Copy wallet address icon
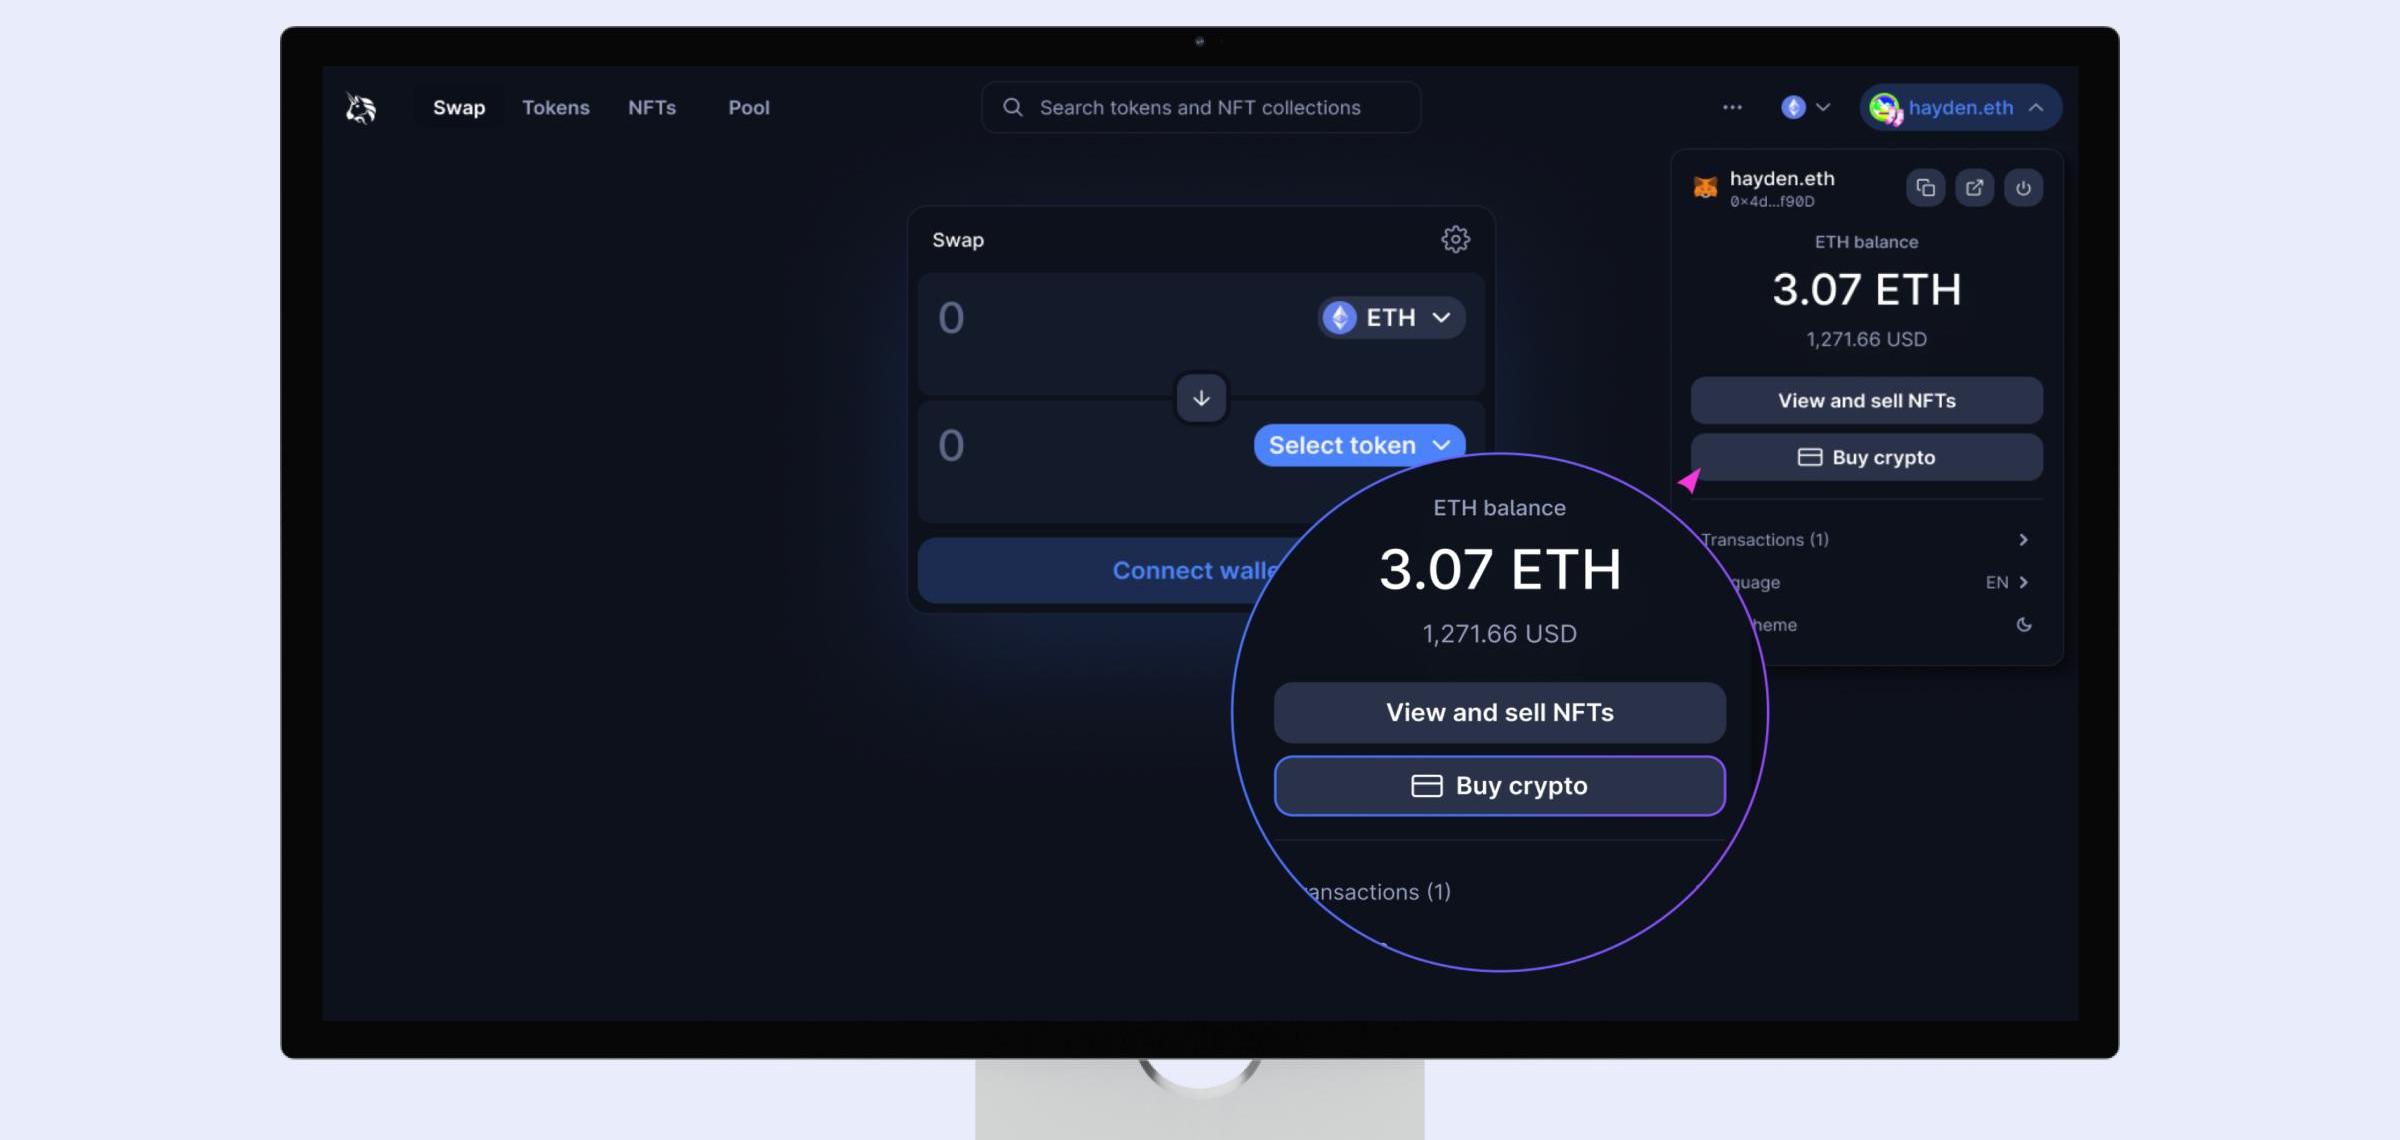Image resolution: width=2400 pixels, height=1140 pixels. 1925,188
